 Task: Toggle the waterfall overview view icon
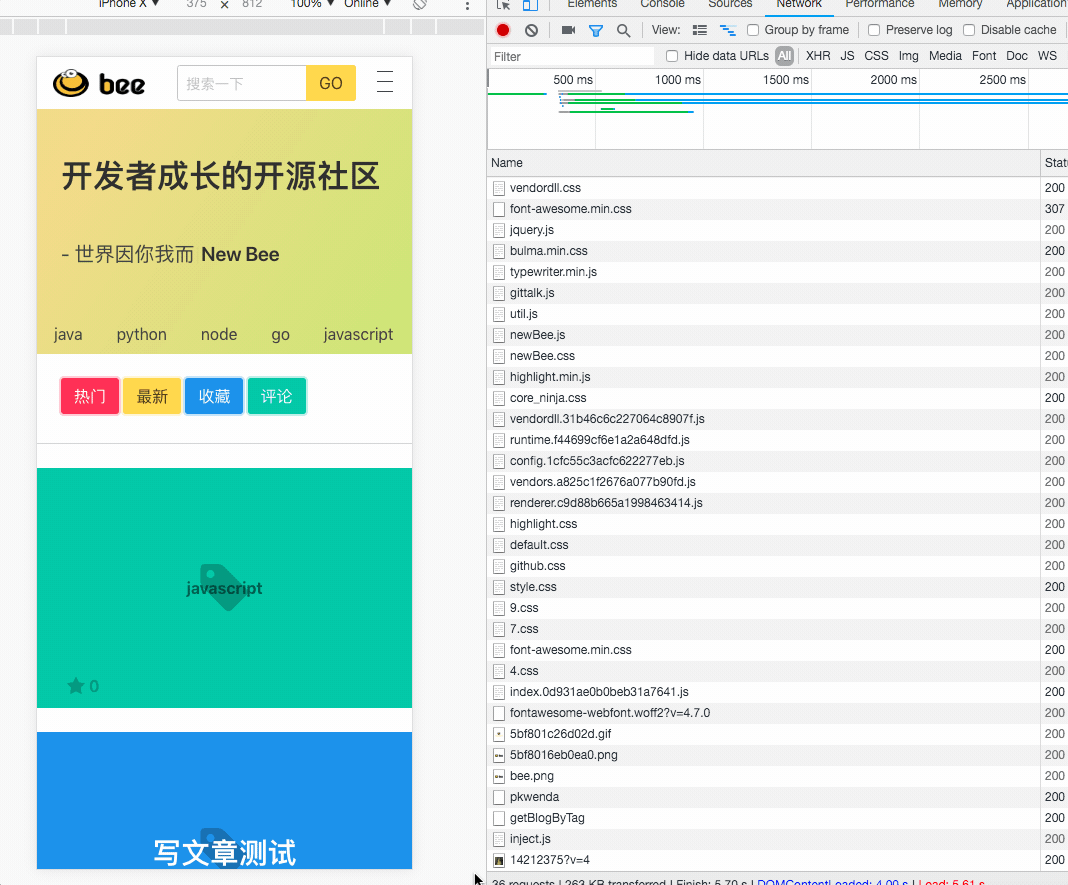728,30
